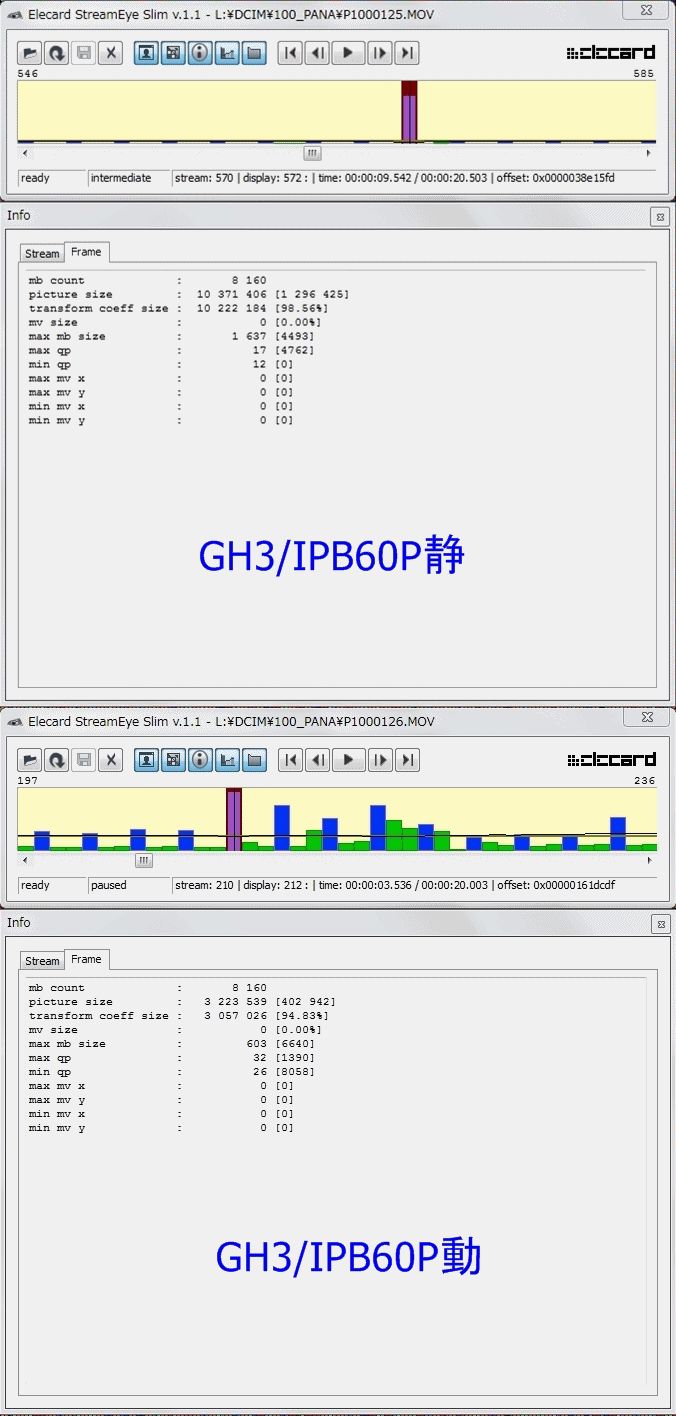The width and height of the screenshot is (676, 1416).
Task: Step back one frame in the P1000126.MOV window
Action: pyautogui.click(x=318, y=760)
